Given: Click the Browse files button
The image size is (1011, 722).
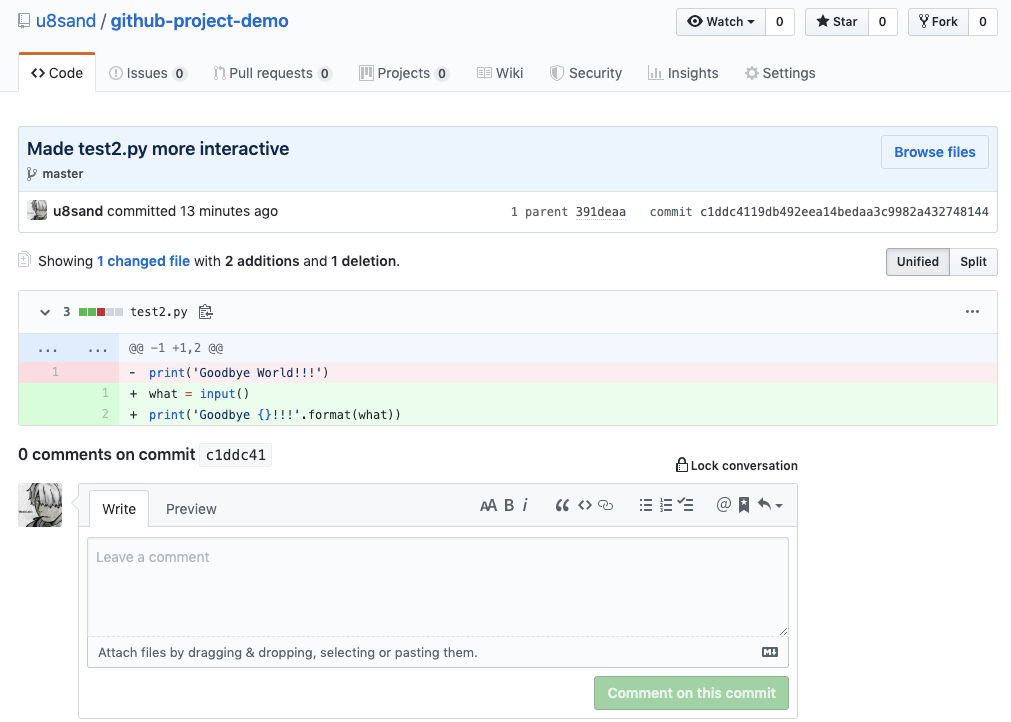Looking at the screenshot, I should [x=934, y=152].
